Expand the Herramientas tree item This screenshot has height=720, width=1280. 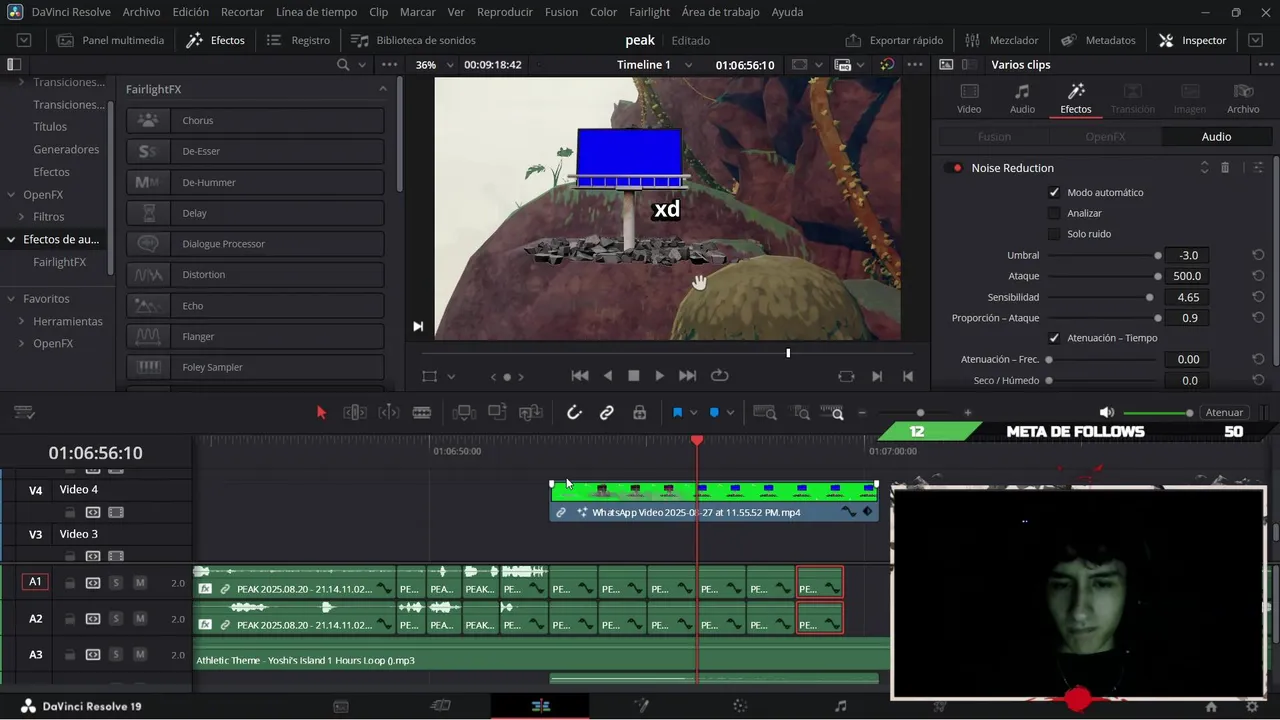[x=21, y=321]
